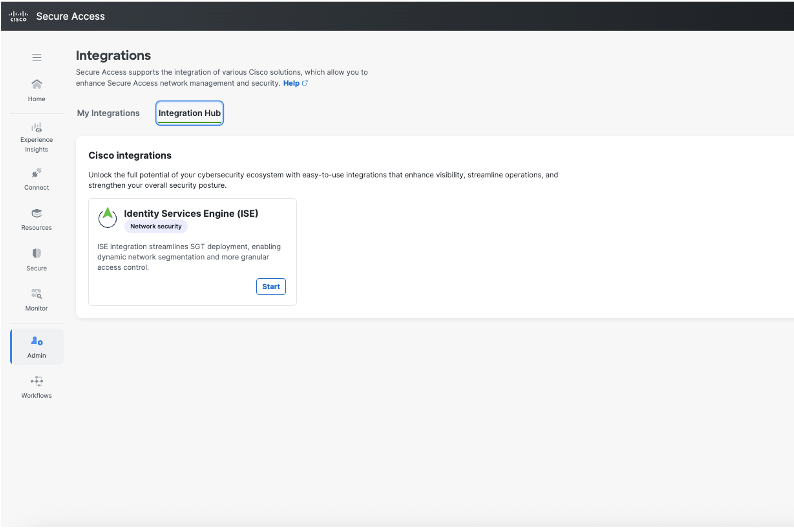Click the Integrations page heading

click(113, 56)
